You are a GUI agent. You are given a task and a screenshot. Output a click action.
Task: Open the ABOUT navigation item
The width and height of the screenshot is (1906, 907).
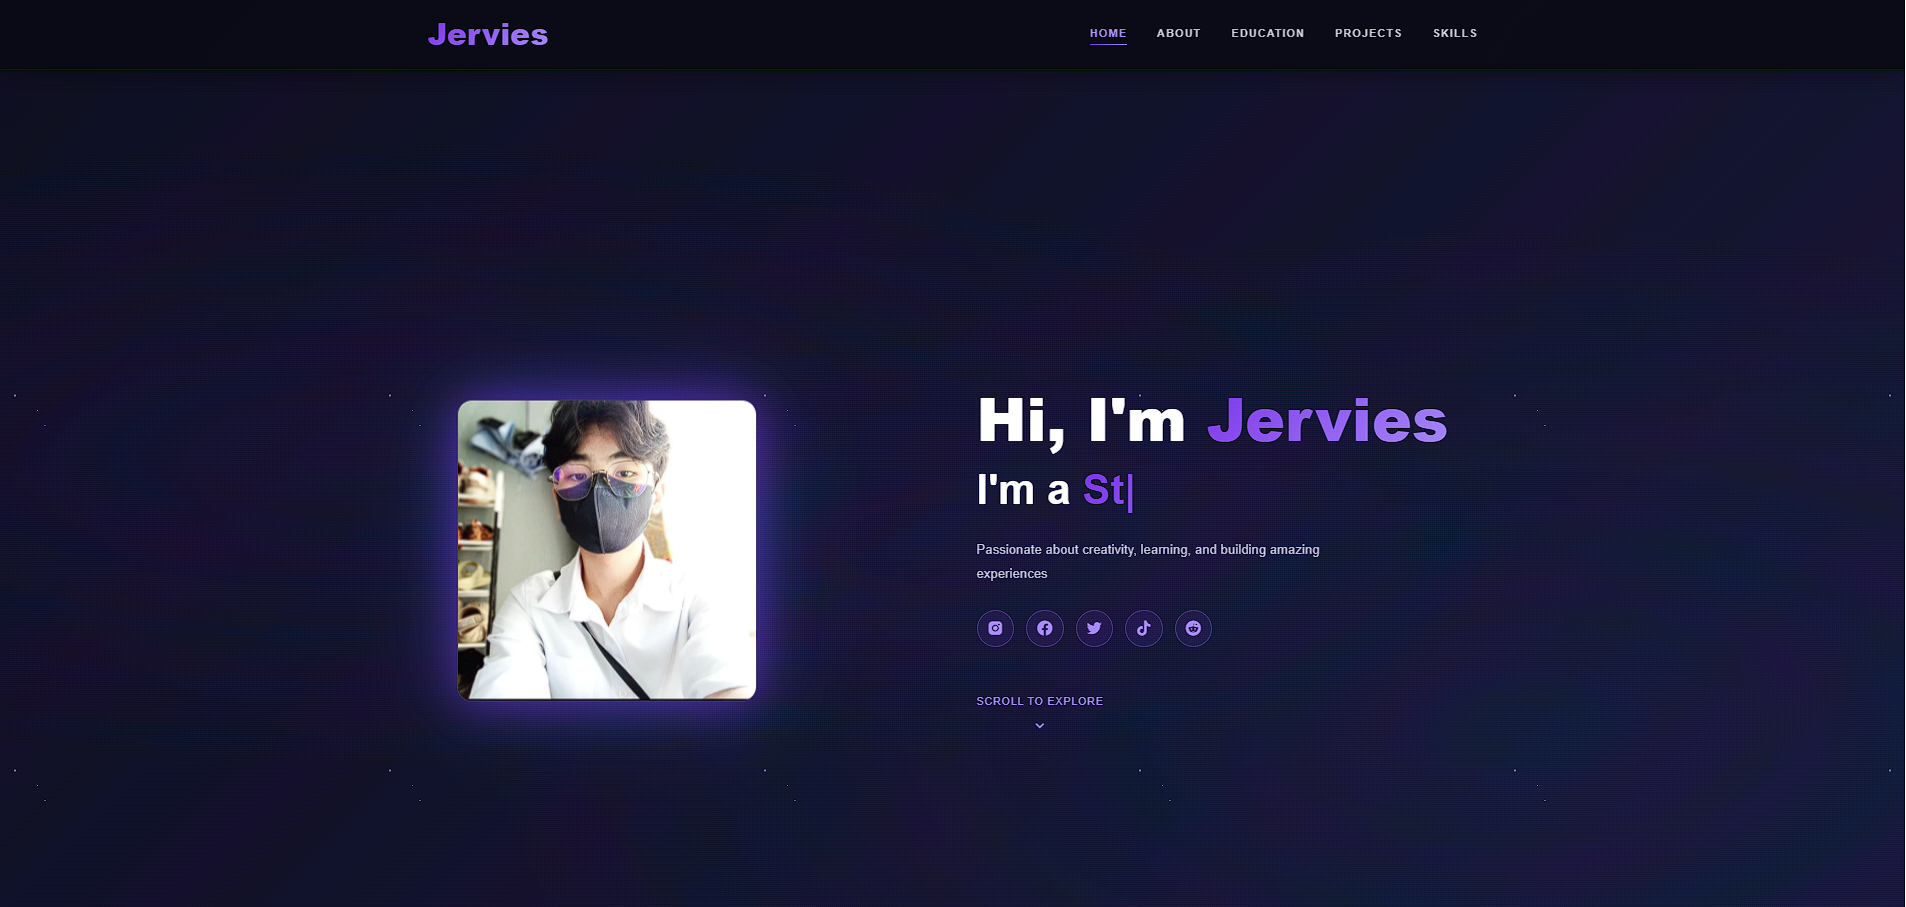[x=1178, y=32]
